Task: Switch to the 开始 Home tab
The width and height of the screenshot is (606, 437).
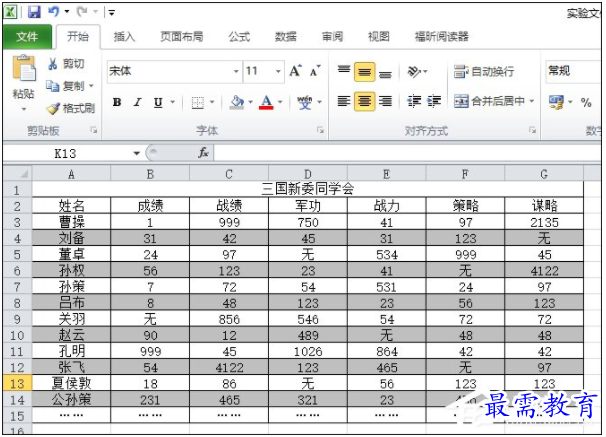Action: click(78, 37)
